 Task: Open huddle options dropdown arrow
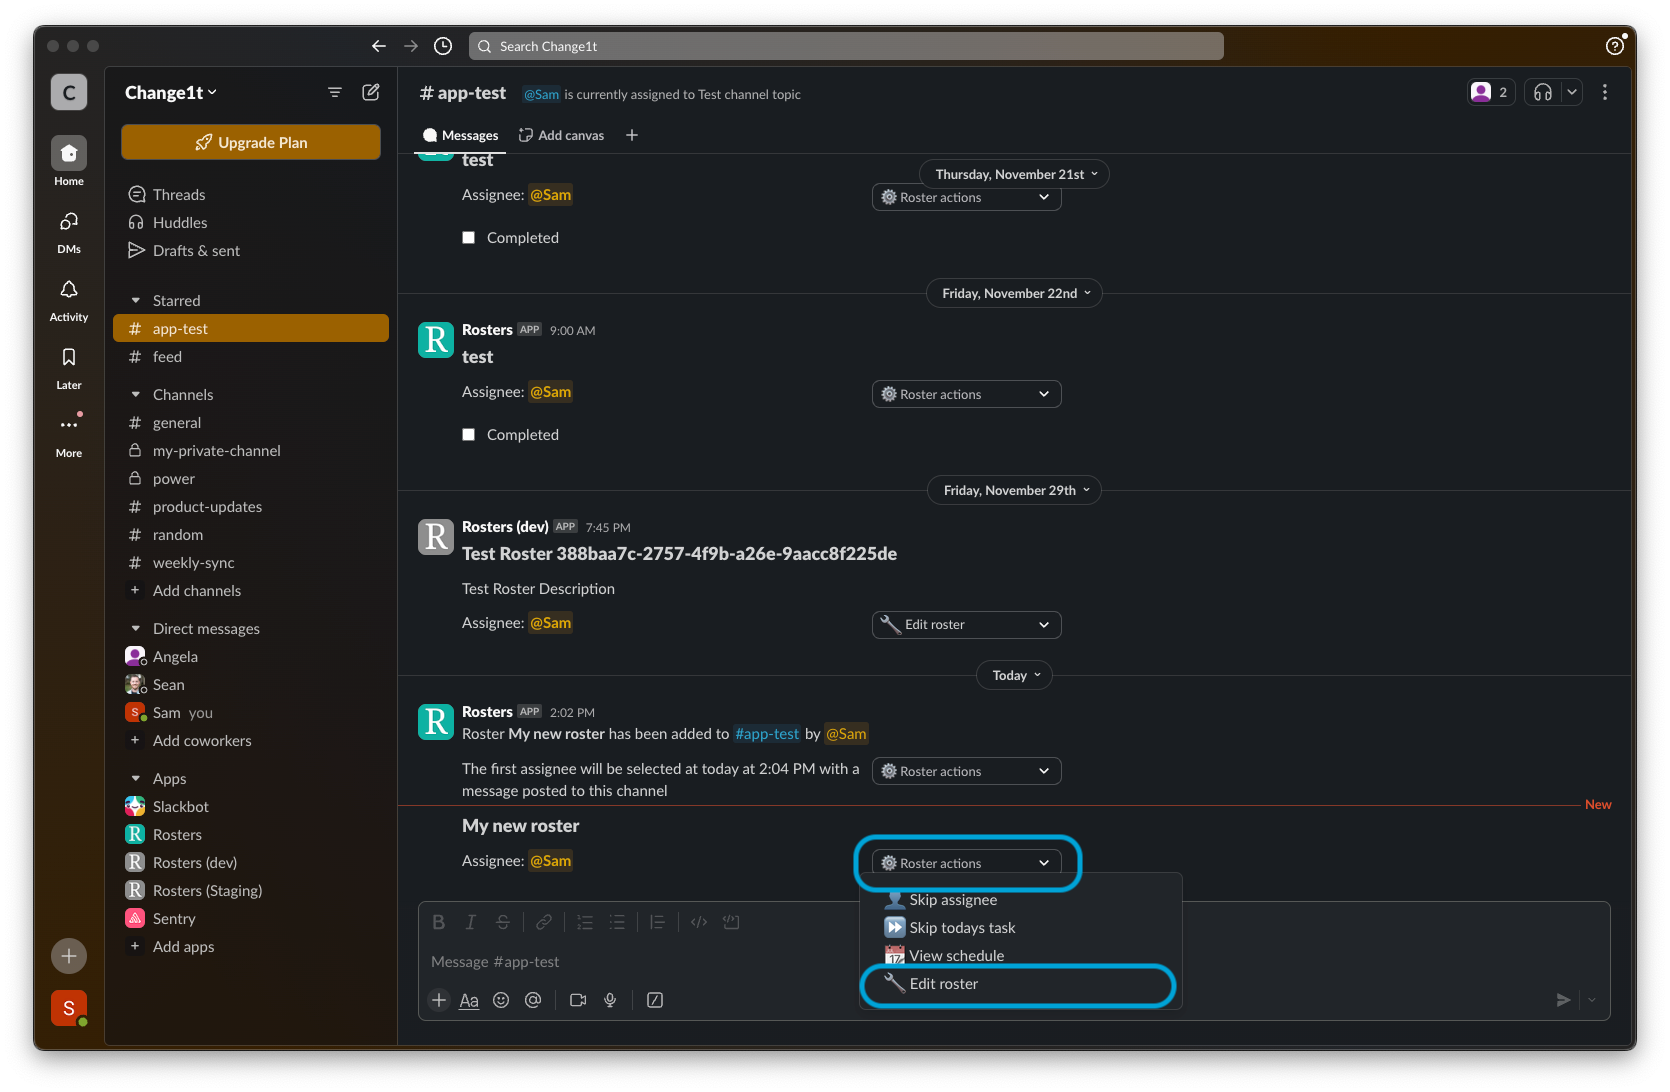tap(1572, 92)
